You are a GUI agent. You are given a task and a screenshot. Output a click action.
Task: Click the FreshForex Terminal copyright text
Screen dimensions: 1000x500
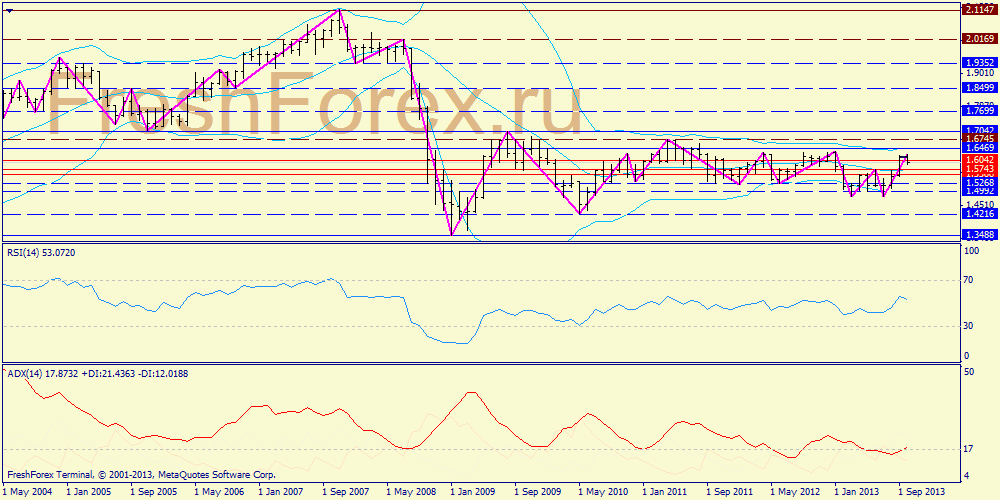(x=140, y=474)
